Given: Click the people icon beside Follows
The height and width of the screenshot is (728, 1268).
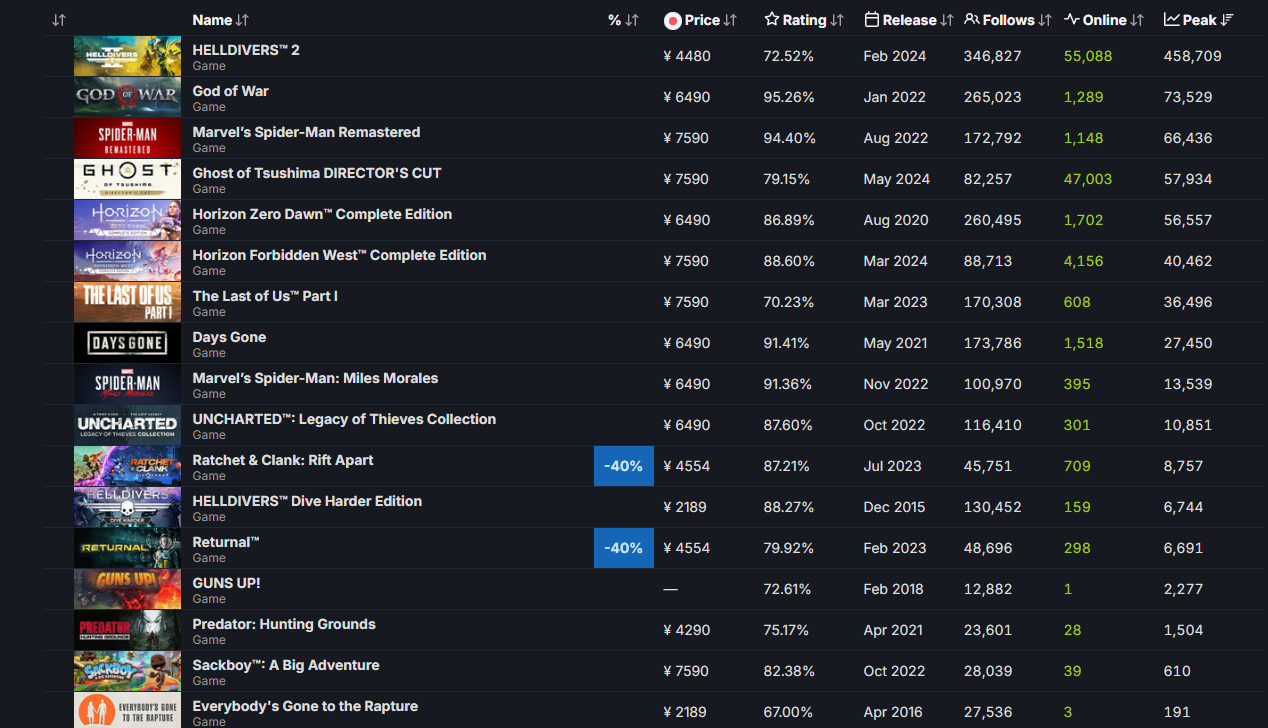Looking at the screenshot, I should coord(971,20).
